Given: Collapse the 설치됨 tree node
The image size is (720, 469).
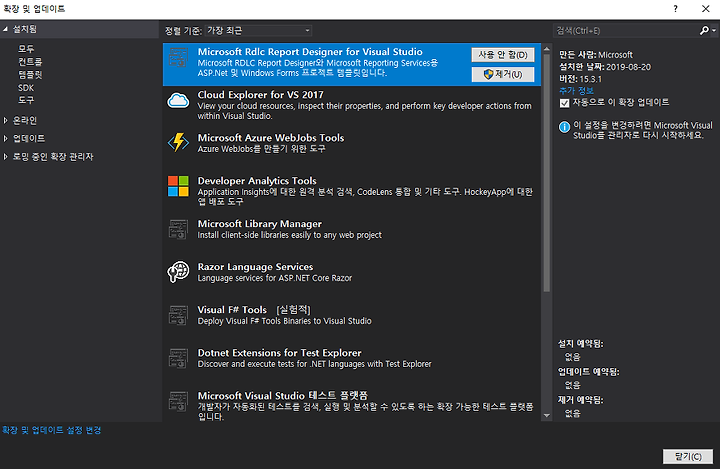Looking at the screenshot, I should (x=6, y=29).
